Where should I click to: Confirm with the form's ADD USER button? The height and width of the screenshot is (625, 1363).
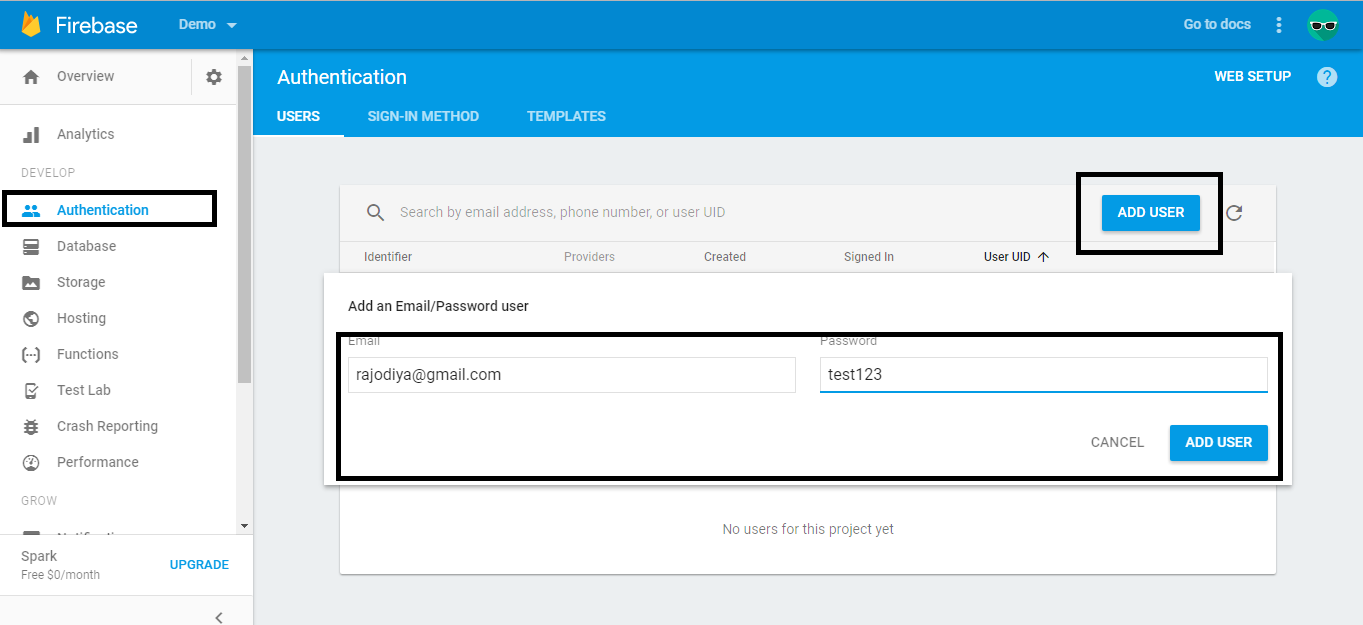pyautogui.click(x=1218, y=443)
